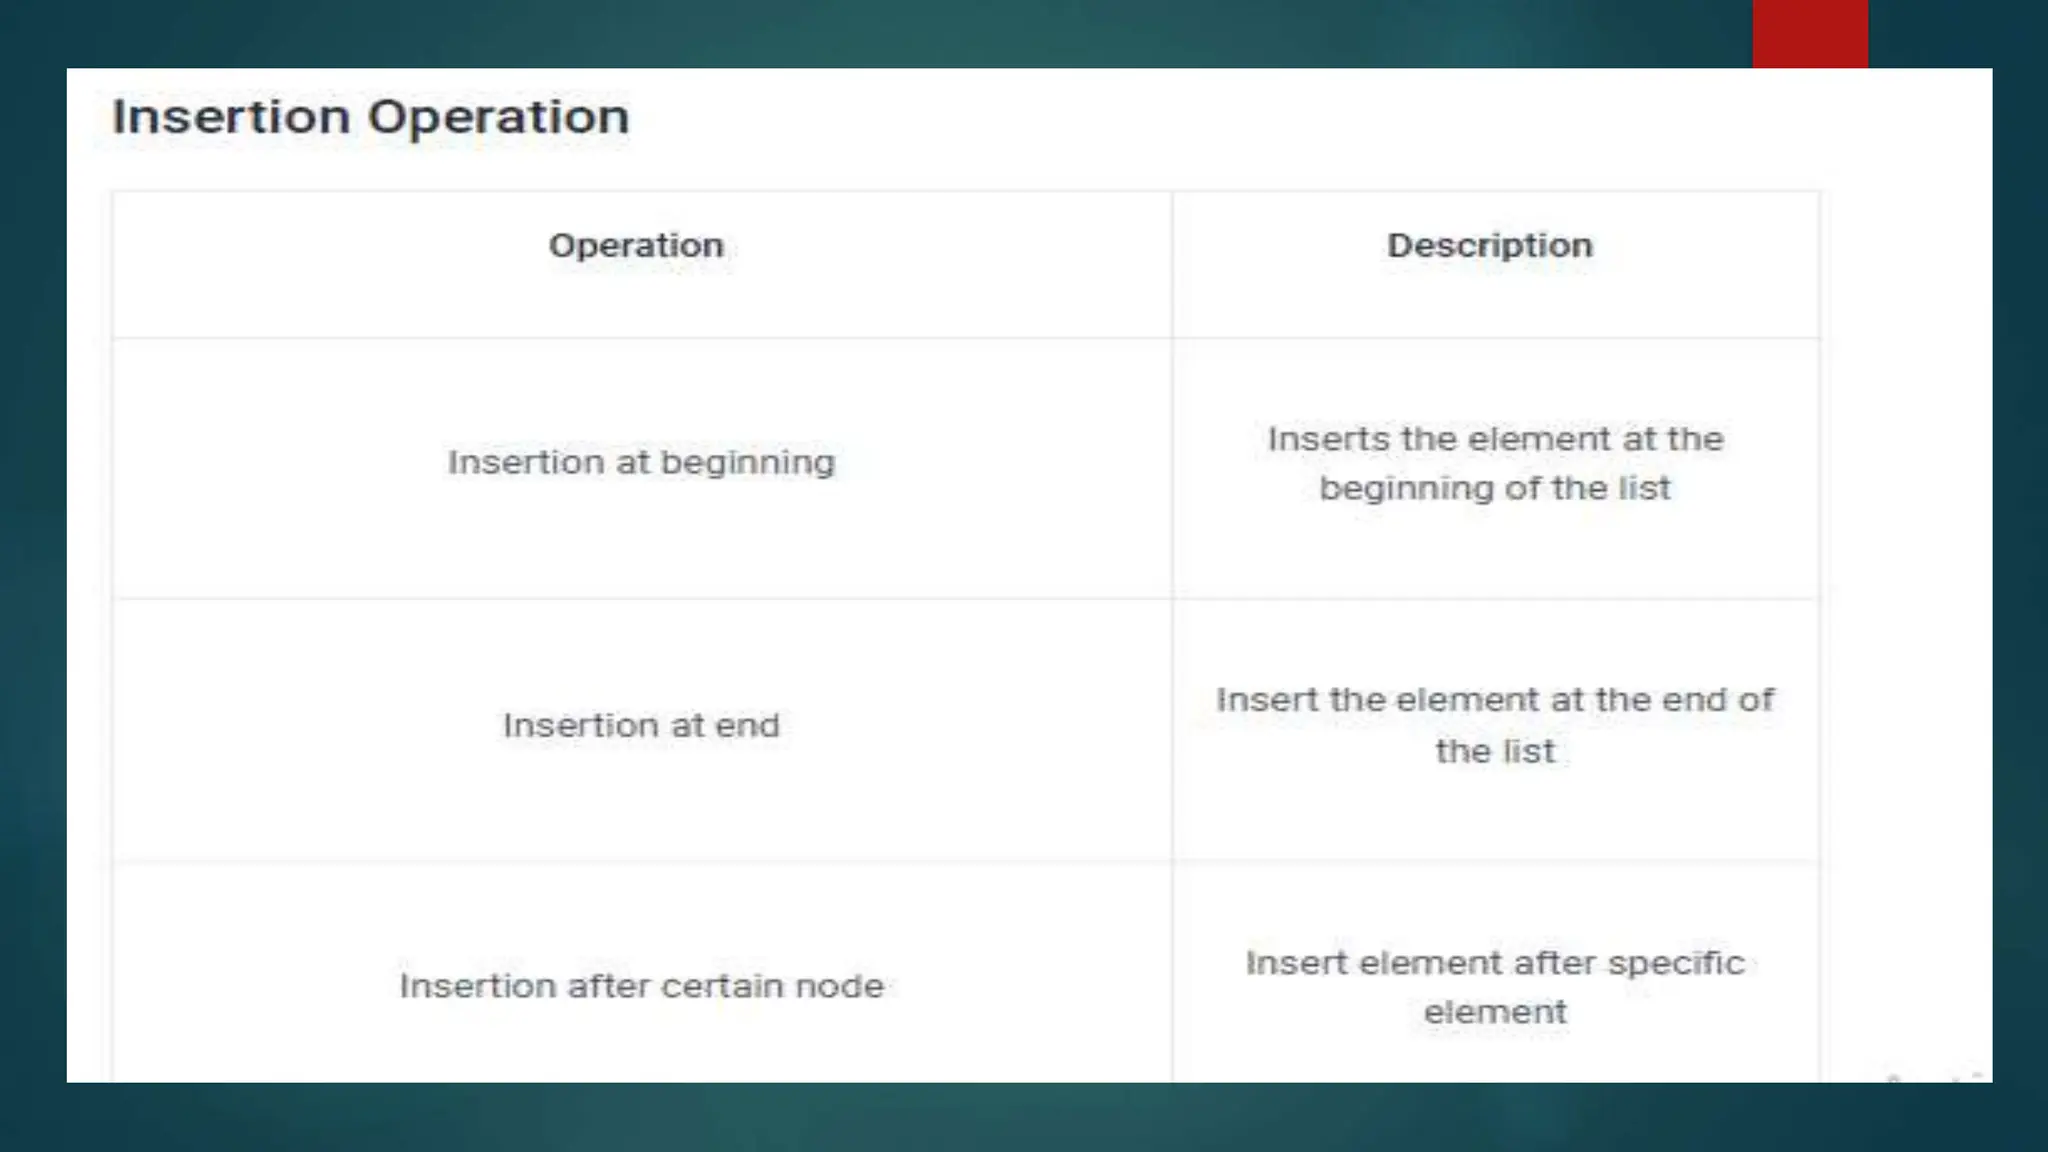Click the red rectangle at slide top
Screen dimensions: 2048x1152
1810,34
